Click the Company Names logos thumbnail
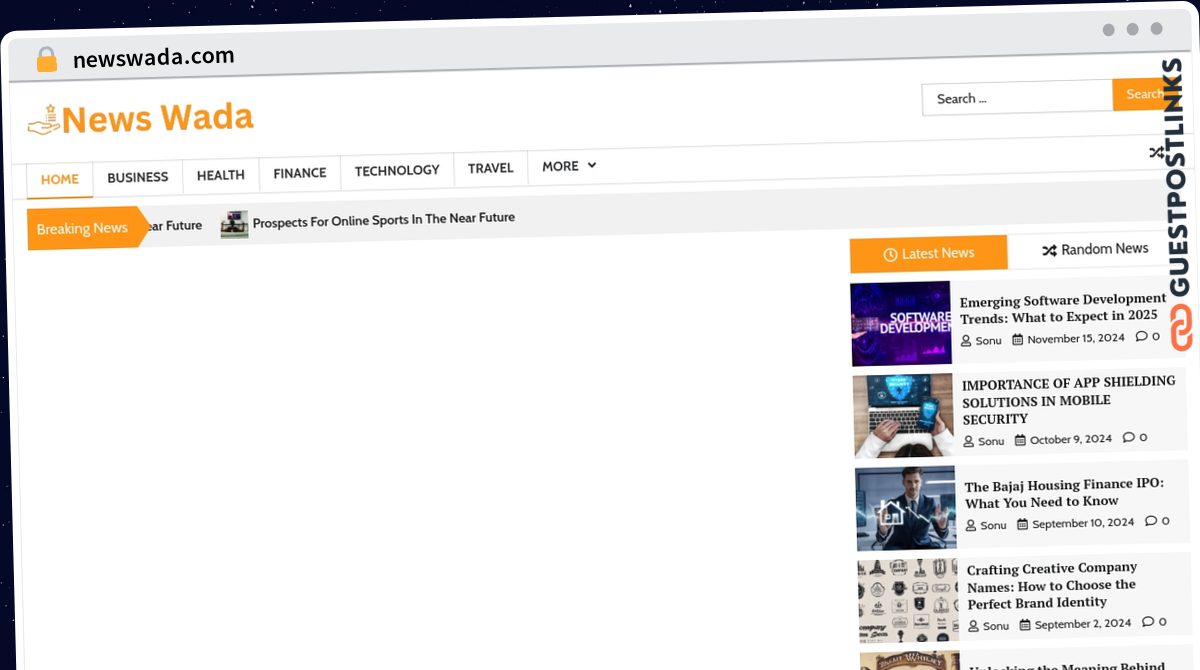 coord(908,600)
